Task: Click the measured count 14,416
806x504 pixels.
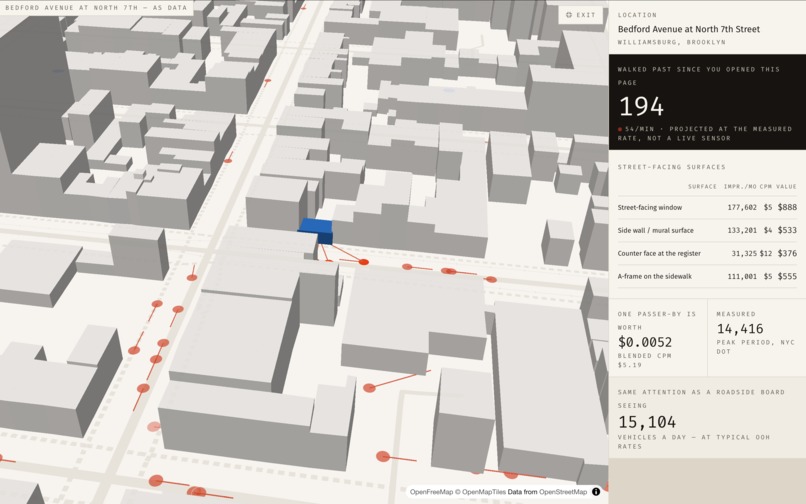Action: tap(740, 329)
